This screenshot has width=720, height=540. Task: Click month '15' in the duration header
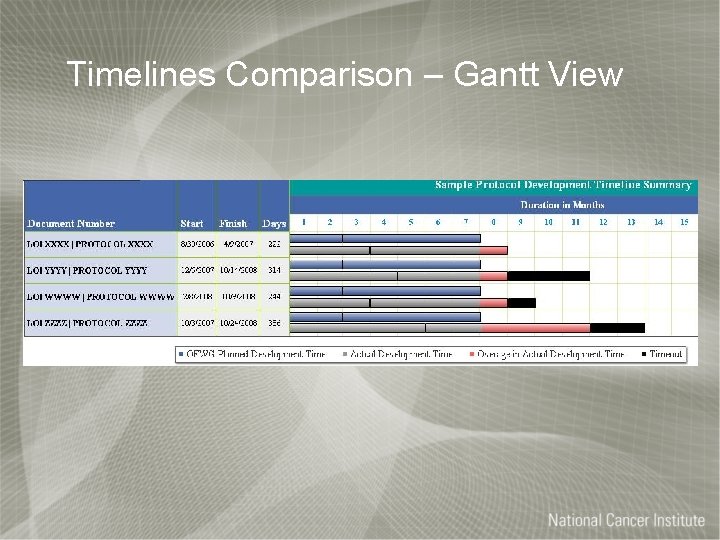click(684, 222)
